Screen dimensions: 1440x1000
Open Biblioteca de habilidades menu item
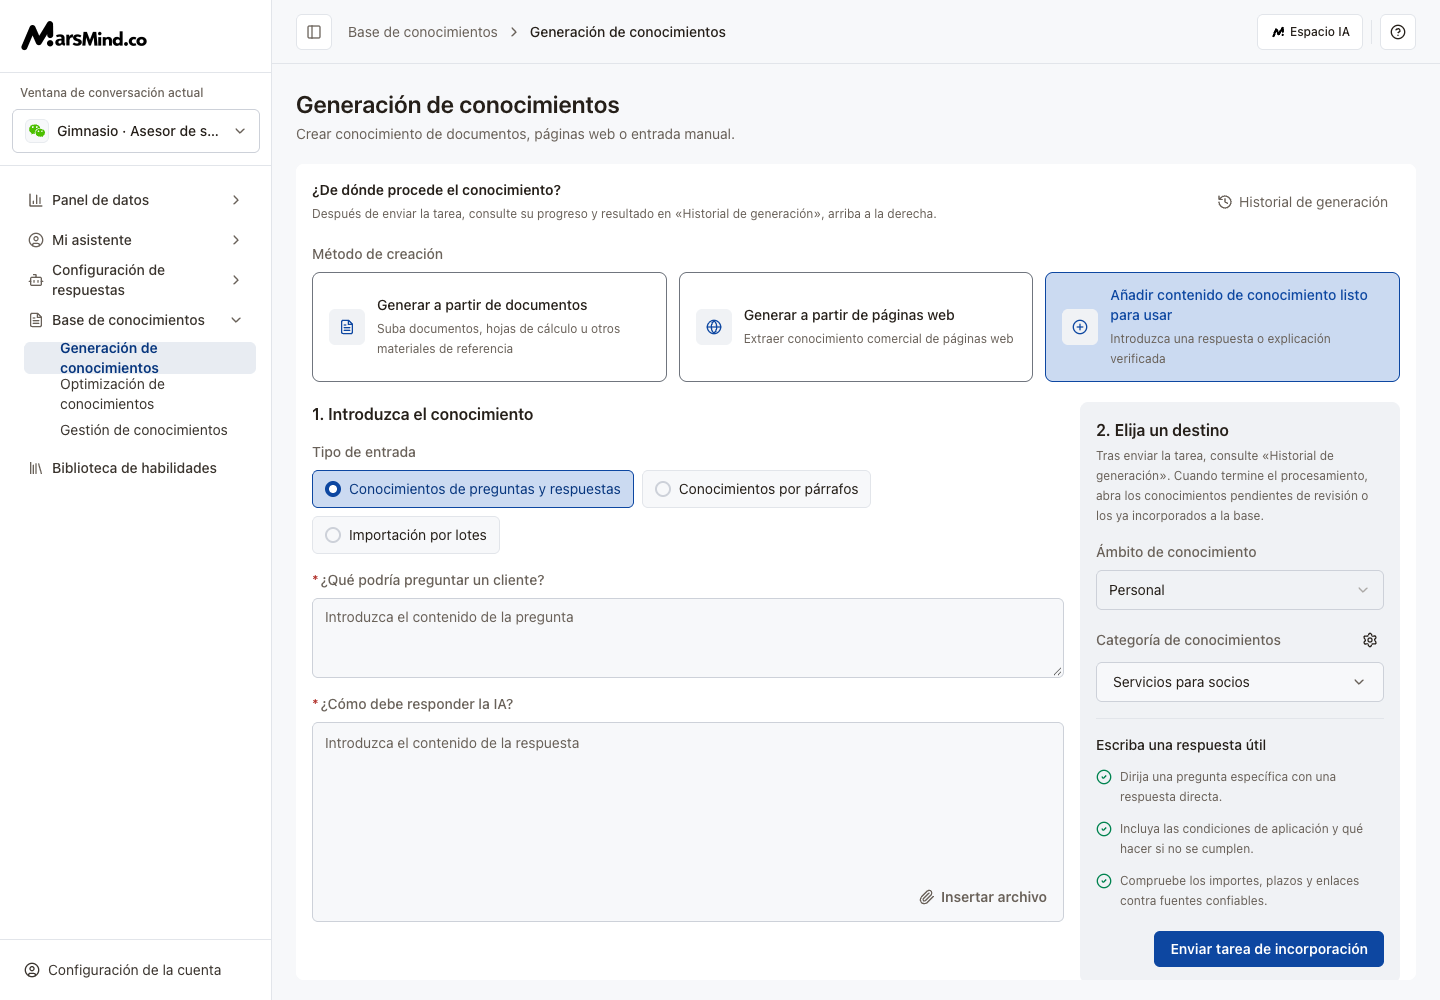point(136,468)
